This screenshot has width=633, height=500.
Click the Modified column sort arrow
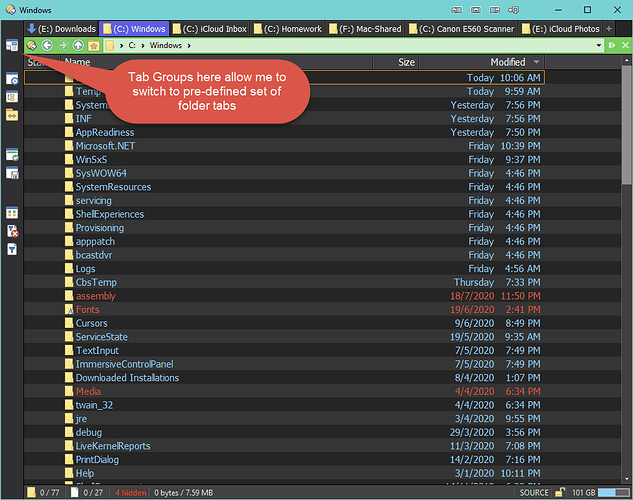click(536, 62)
